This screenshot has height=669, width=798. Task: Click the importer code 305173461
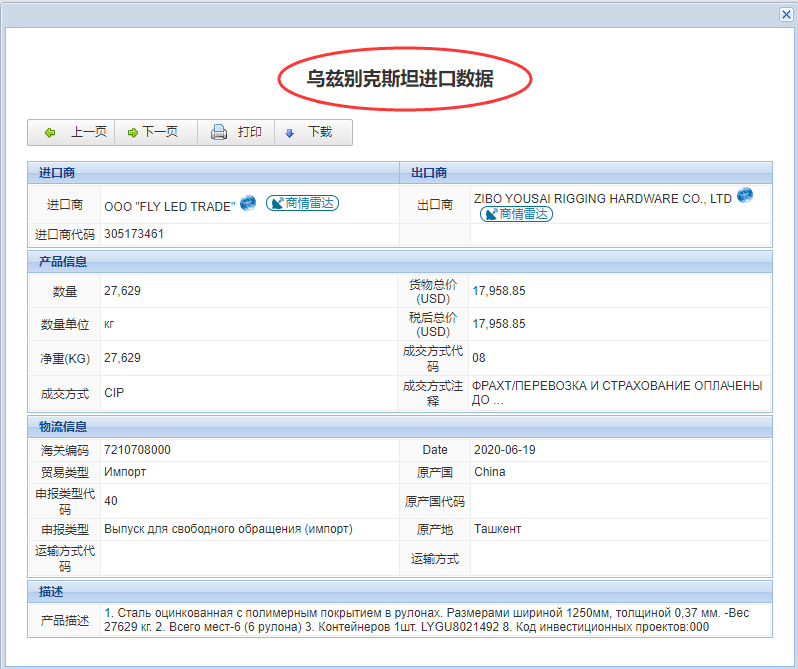click(134, 235)
